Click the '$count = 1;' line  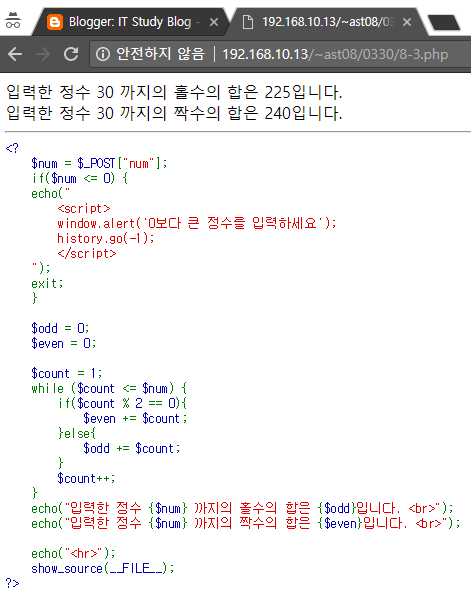click(67, 373)
